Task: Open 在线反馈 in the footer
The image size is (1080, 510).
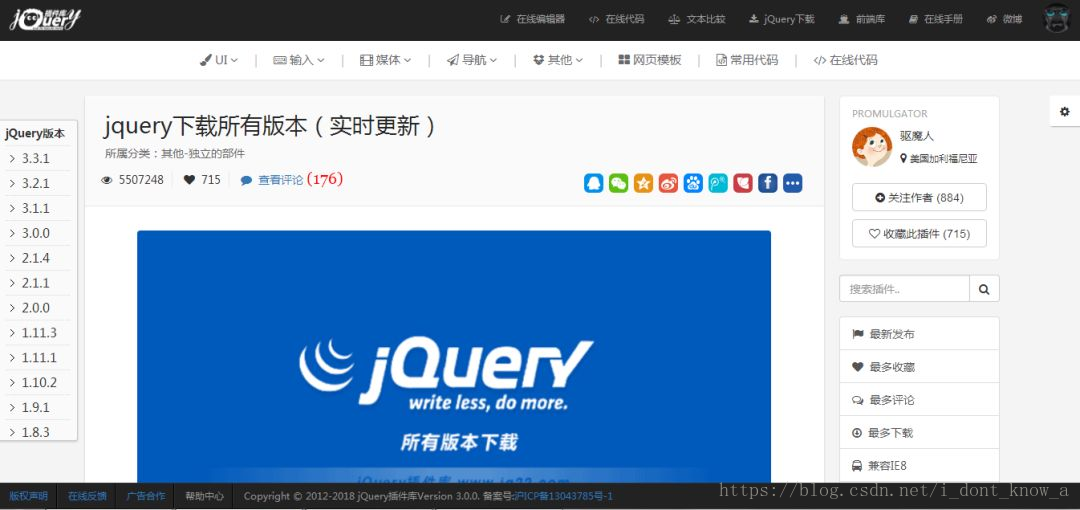Action: tap(87, 496)
